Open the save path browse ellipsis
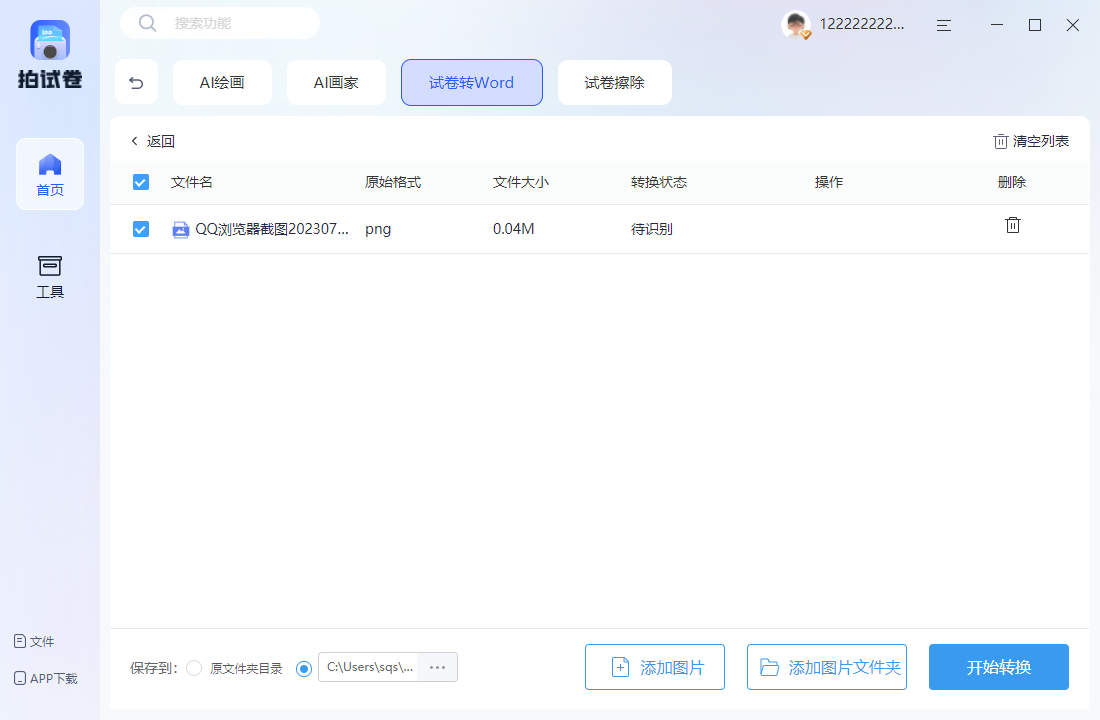Screen dimensions: 1100x720 [437, 668]
